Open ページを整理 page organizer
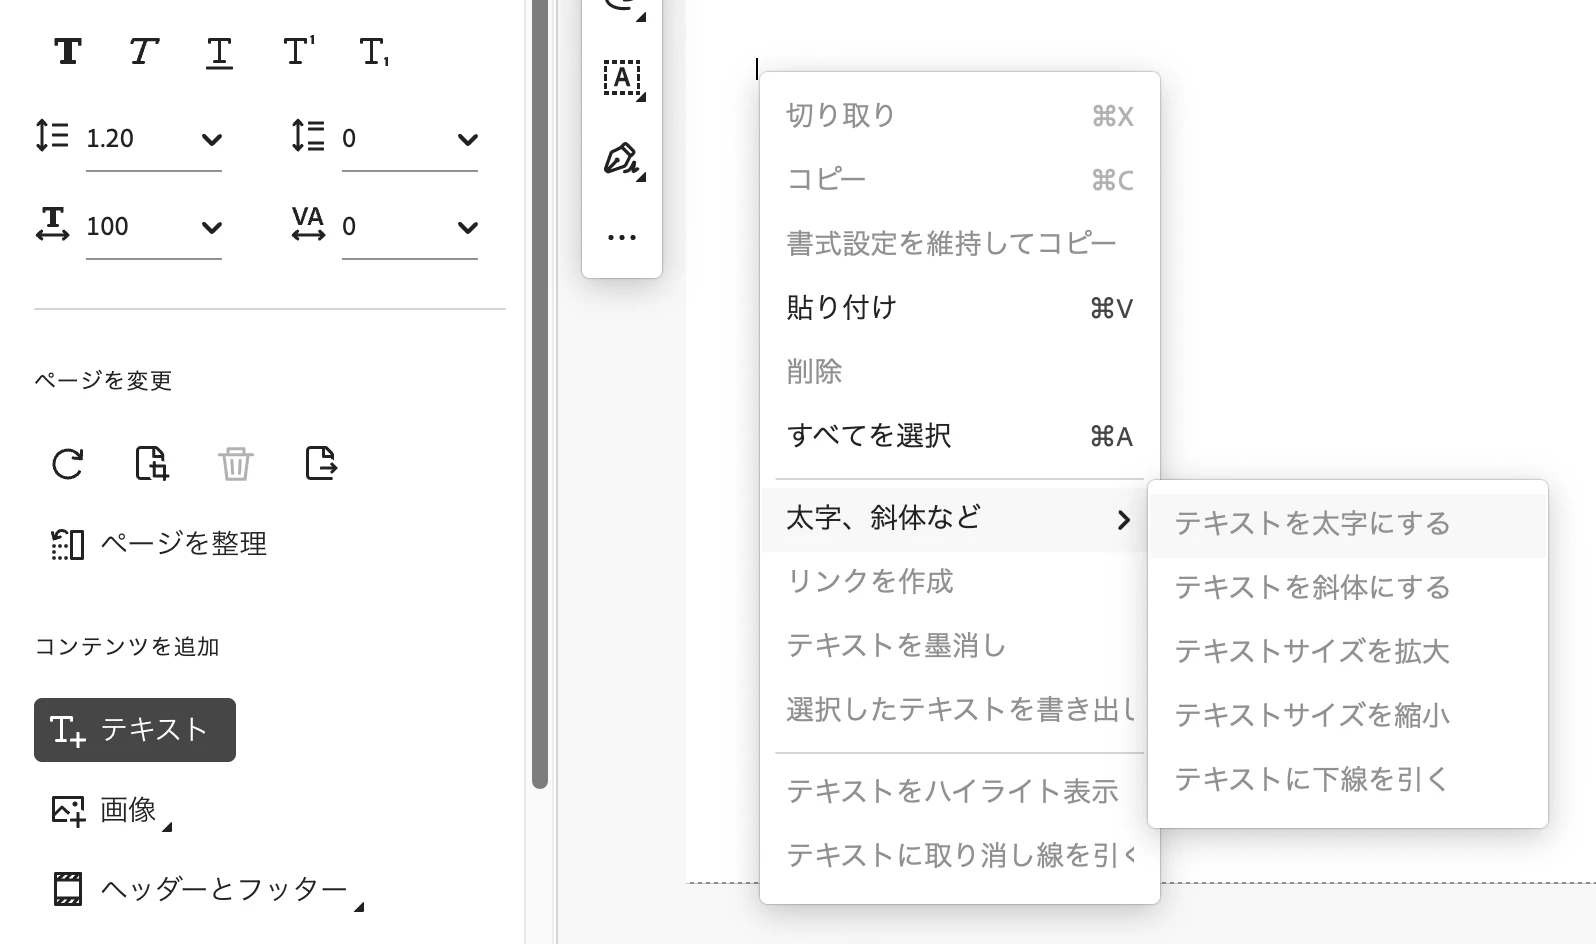This screenshot has height=944, width=1596. (x=159, y=544)
